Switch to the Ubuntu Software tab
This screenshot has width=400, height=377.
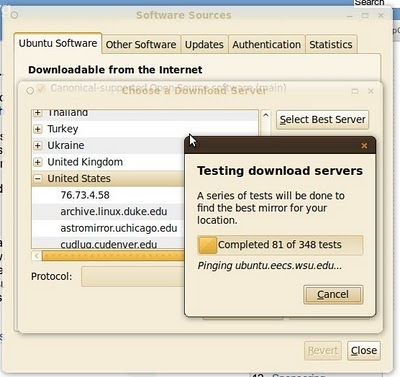tap(58, 43)
